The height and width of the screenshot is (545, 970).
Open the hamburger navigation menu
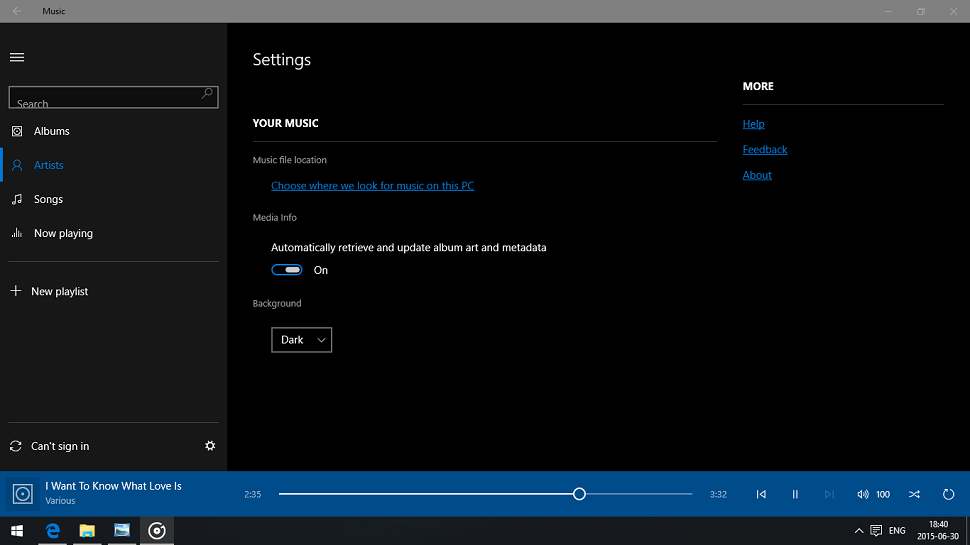pyautogui.click(x=17, y=58)
